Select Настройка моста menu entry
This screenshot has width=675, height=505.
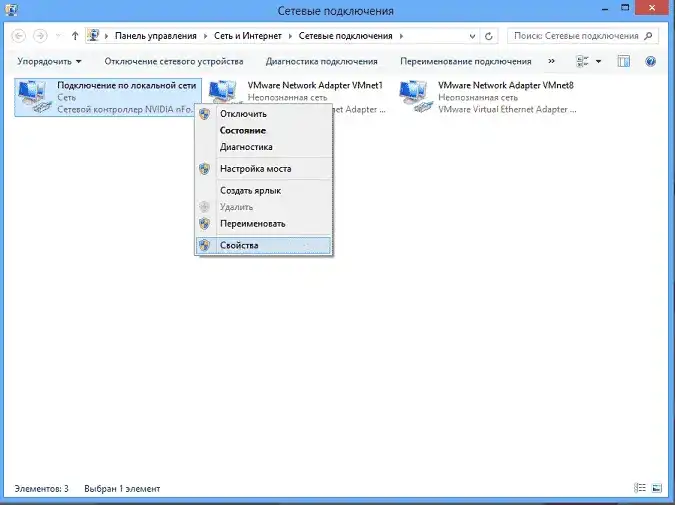click(x=263, y=169)
